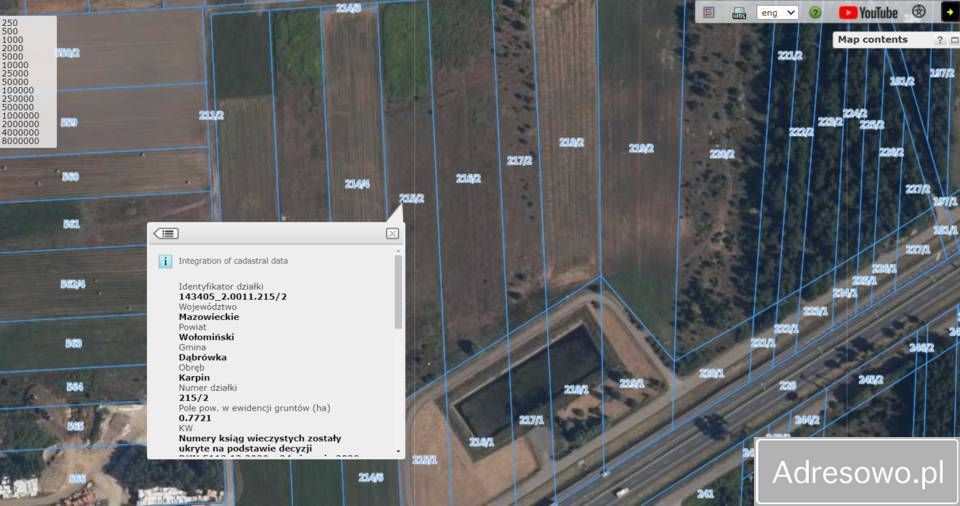Click the Wołomiński powiat value
Image resolution: width=960 pixels, height=506 pixels.
pos(206,337)
